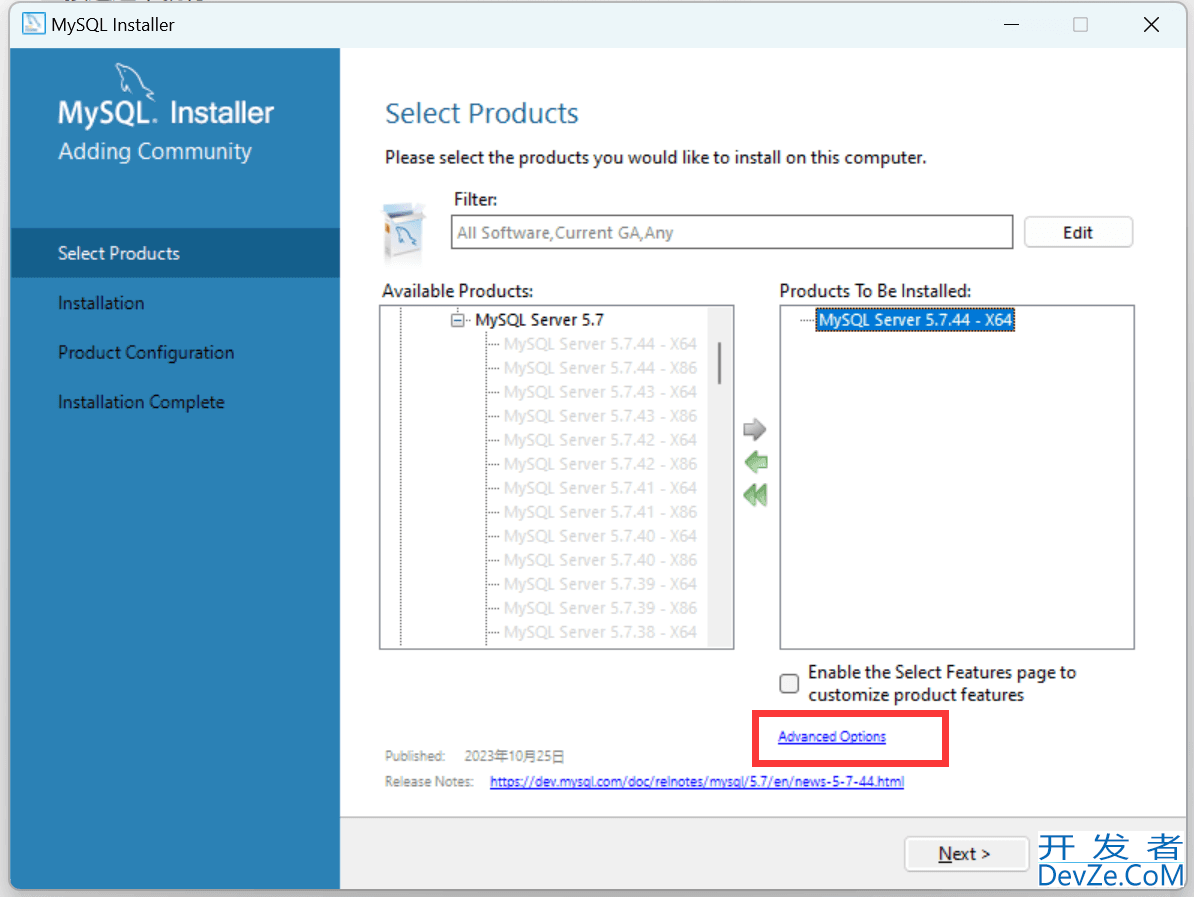Select available MySQL Server 5.7.43 - X64
The image size is (1194, 897).
(600, 392)
